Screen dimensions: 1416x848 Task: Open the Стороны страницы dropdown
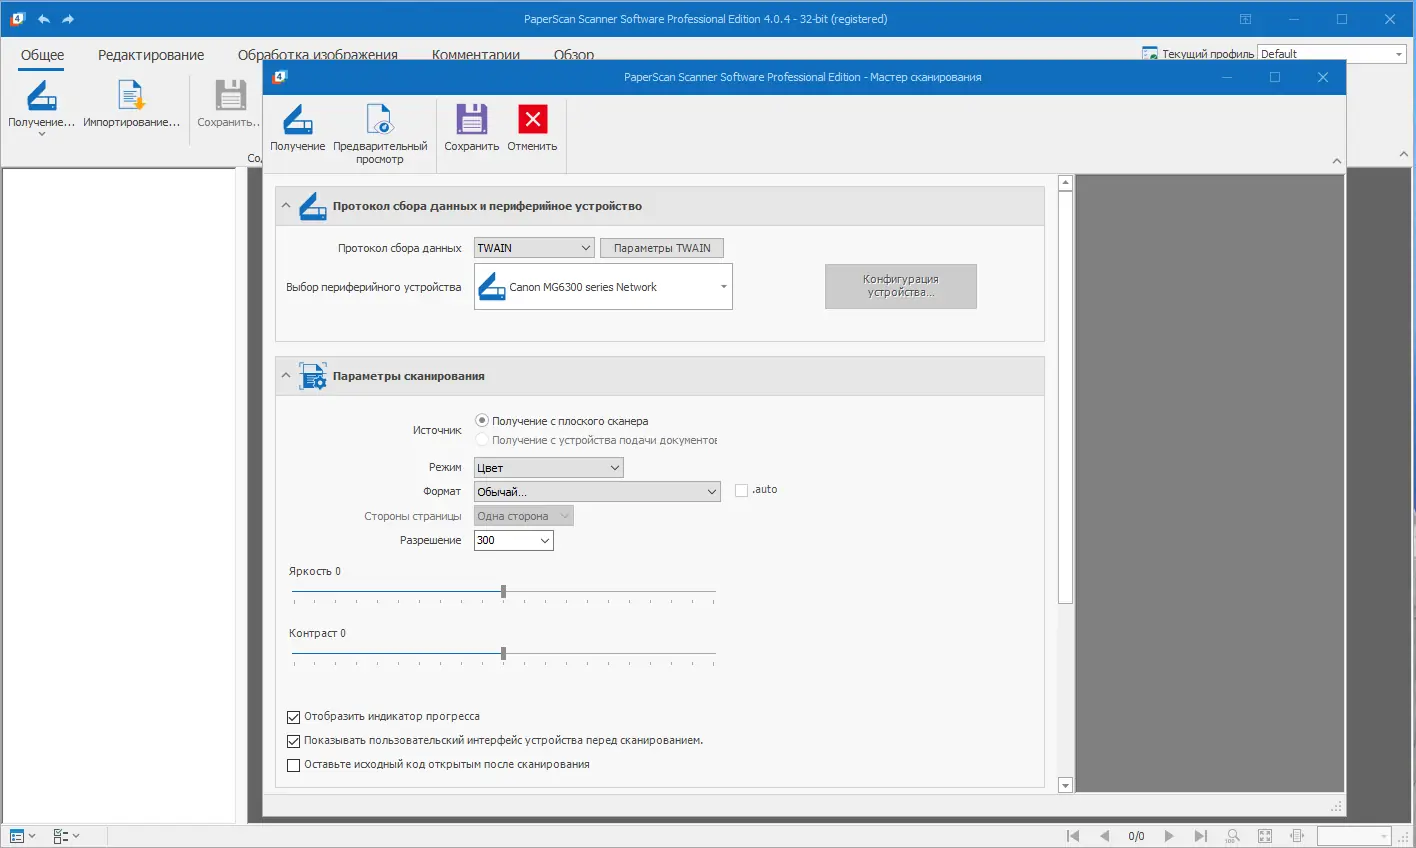pos(524,516)
